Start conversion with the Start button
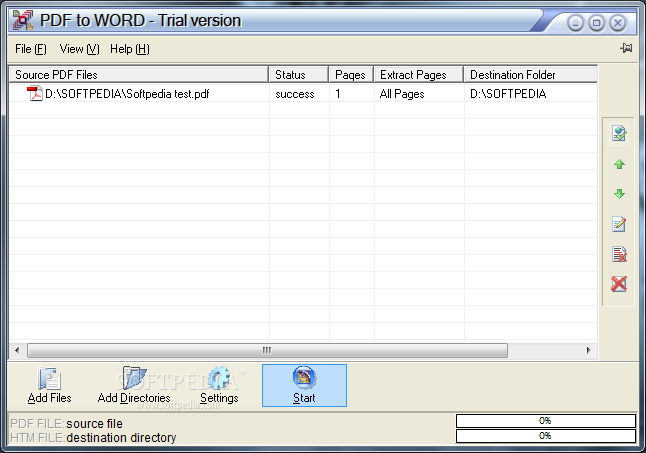The image size is (646, 453). (304, 385)
